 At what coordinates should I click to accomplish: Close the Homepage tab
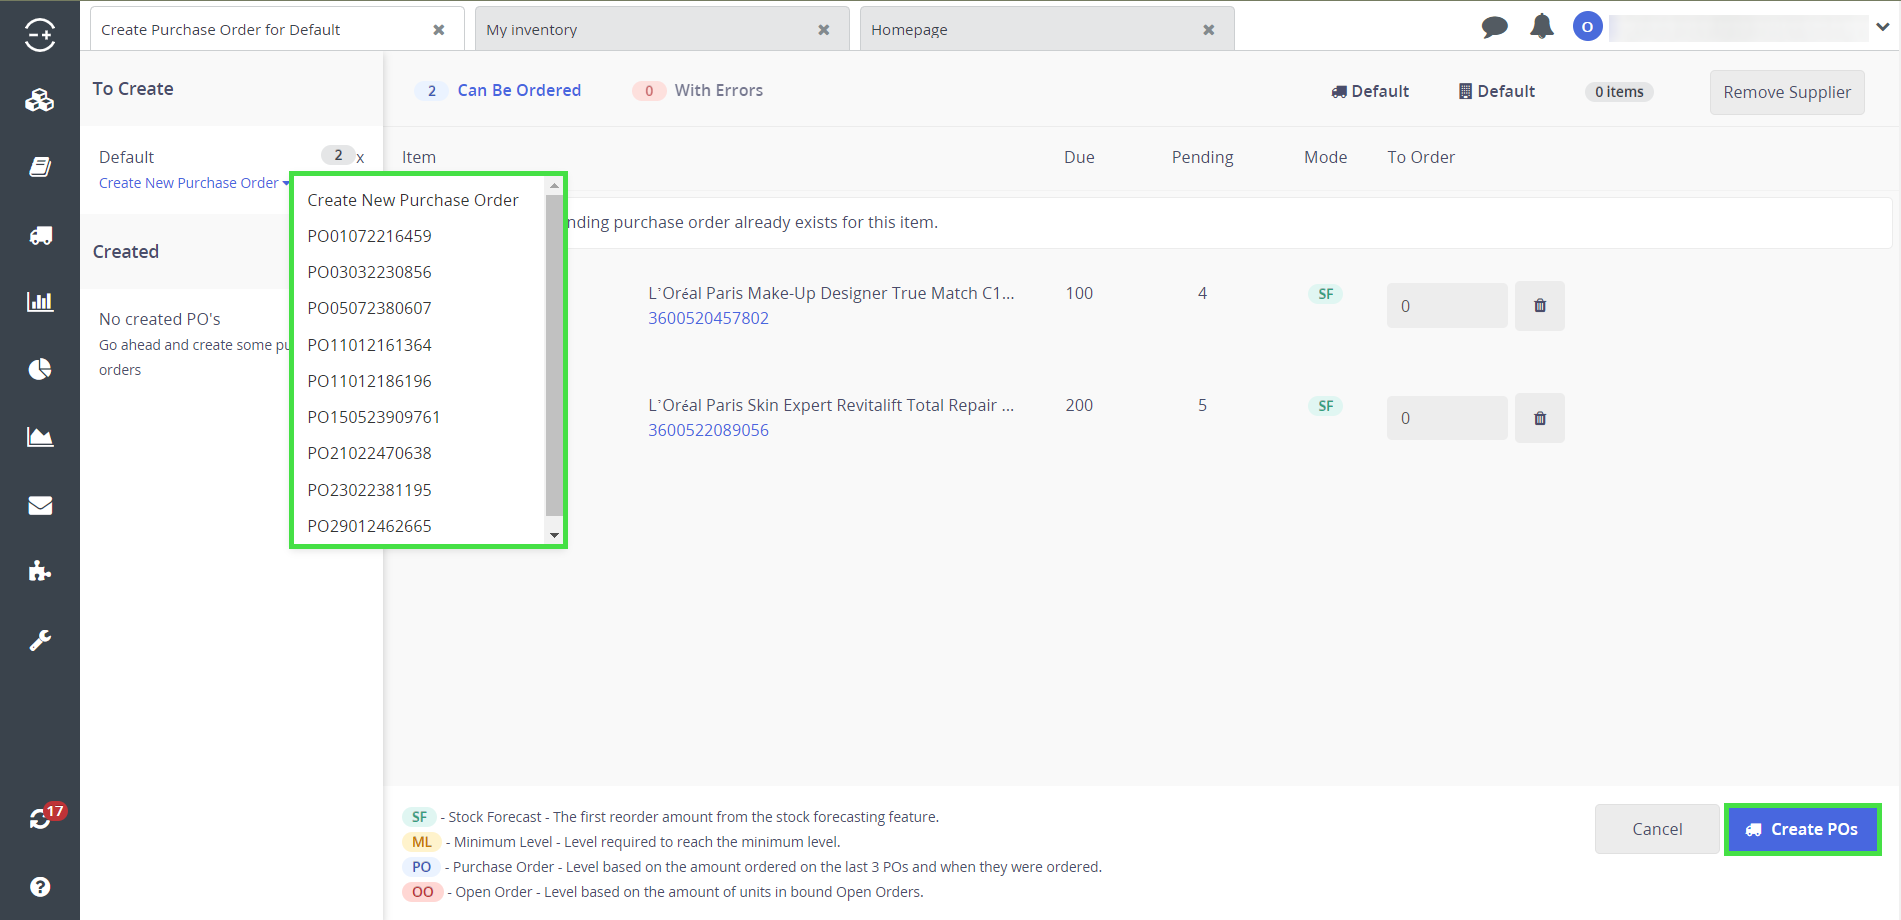point(1208,30)
